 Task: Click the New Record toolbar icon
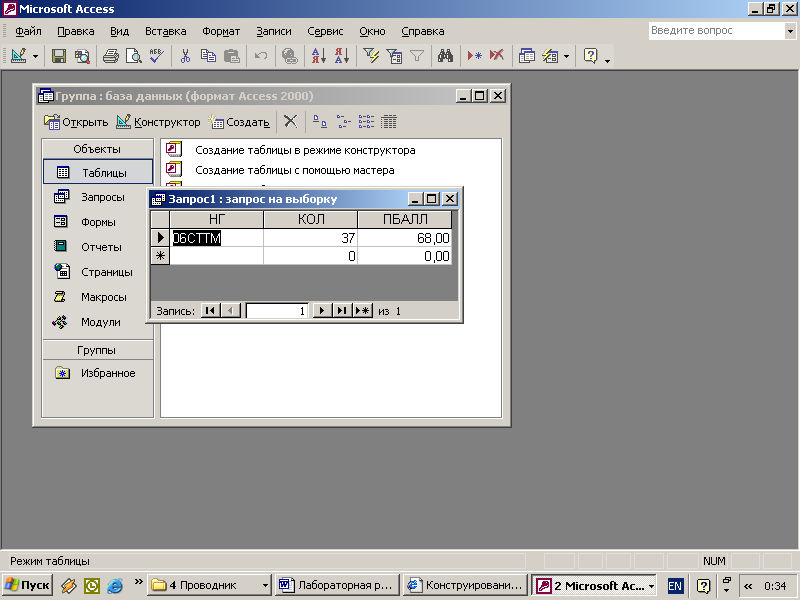pos(474,56)
